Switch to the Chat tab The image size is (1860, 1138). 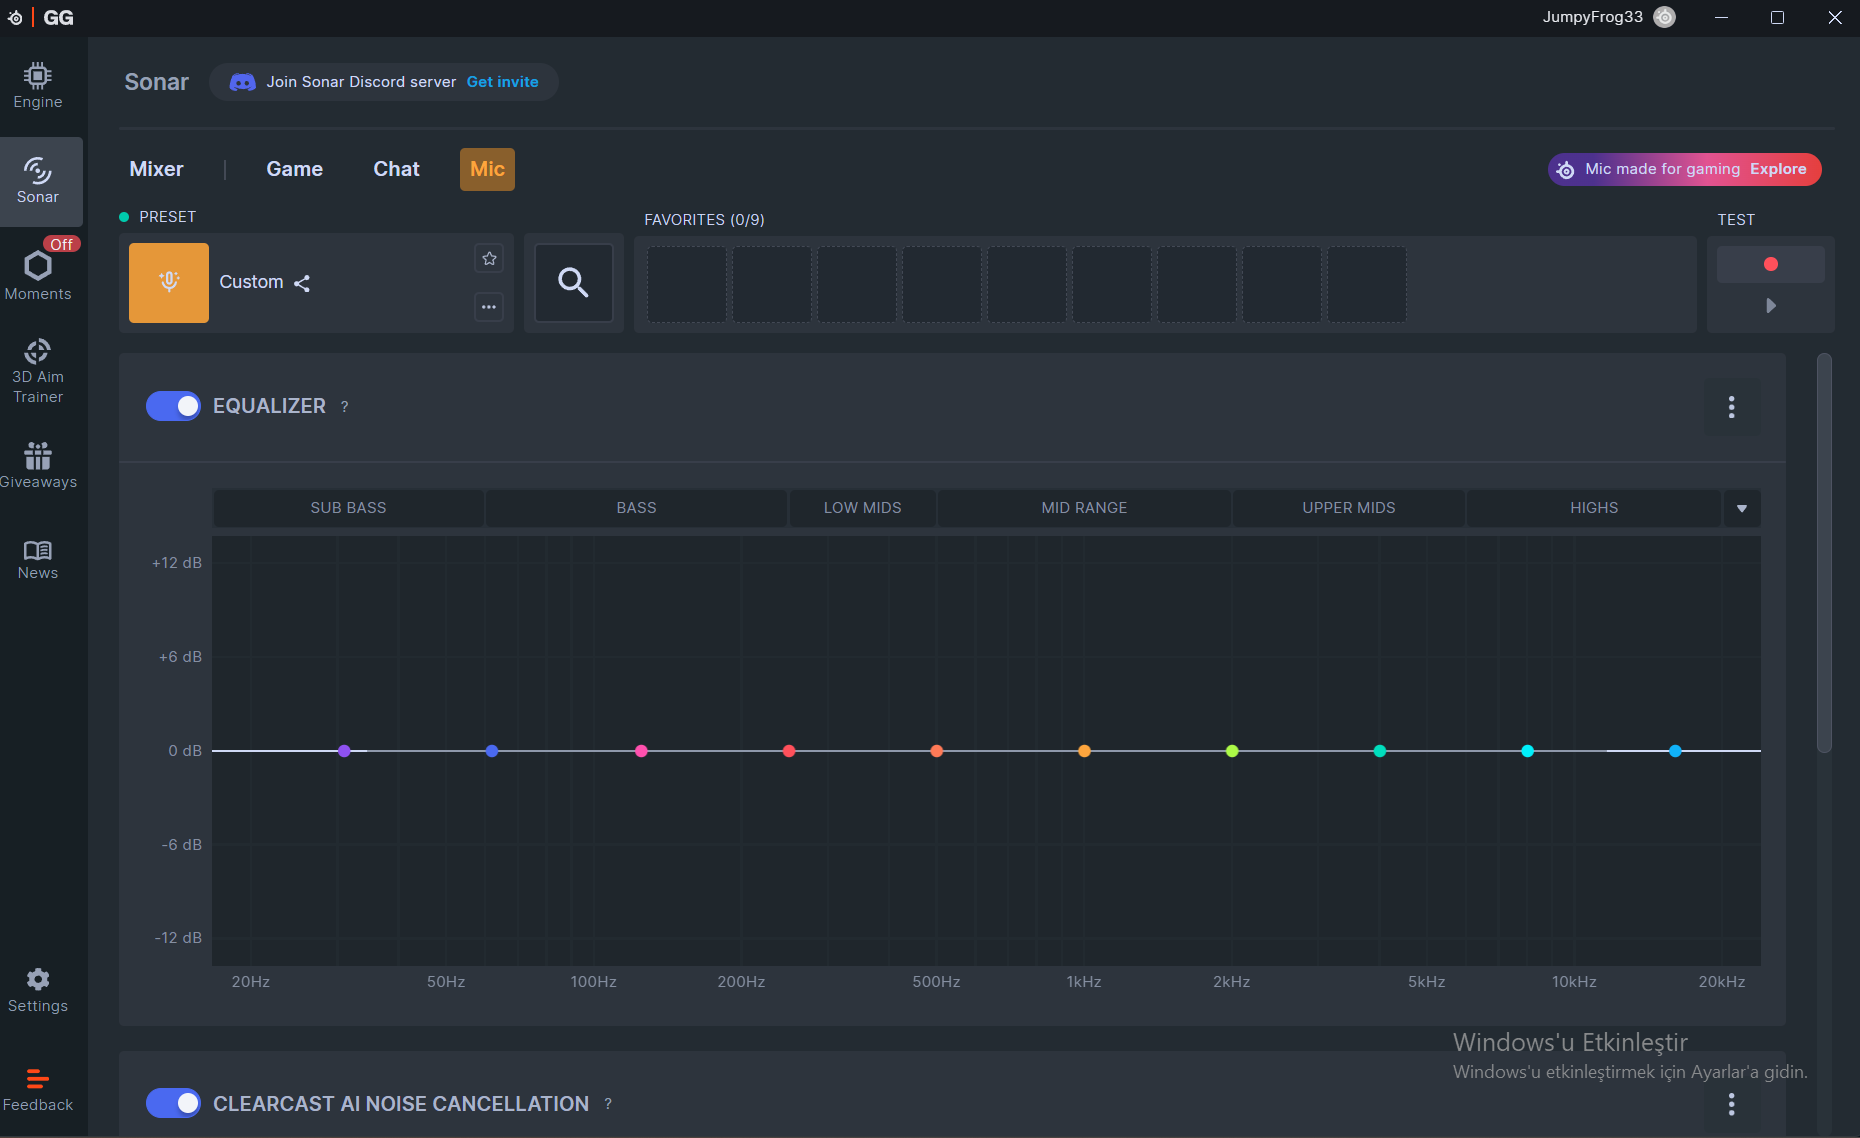pos(397,169)
